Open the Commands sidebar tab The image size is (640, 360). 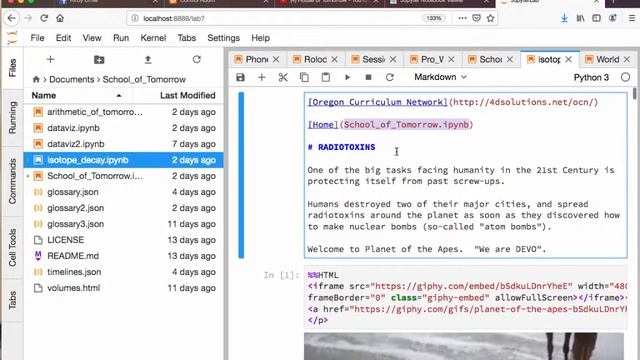tap(12, 181)
